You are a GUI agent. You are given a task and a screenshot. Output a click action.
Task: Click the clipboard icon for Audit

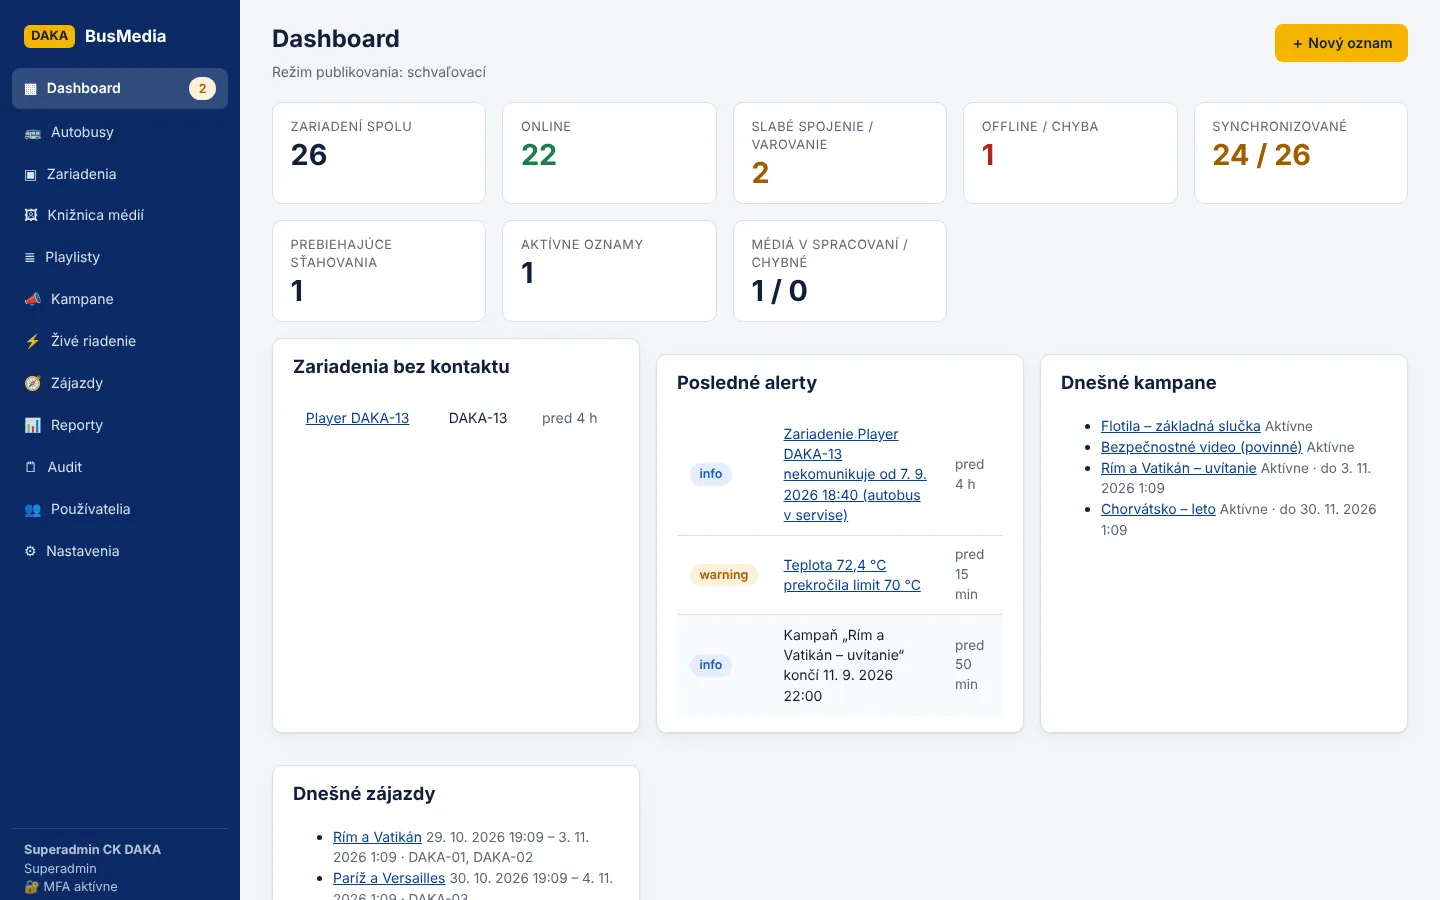[x=30, y=468]
